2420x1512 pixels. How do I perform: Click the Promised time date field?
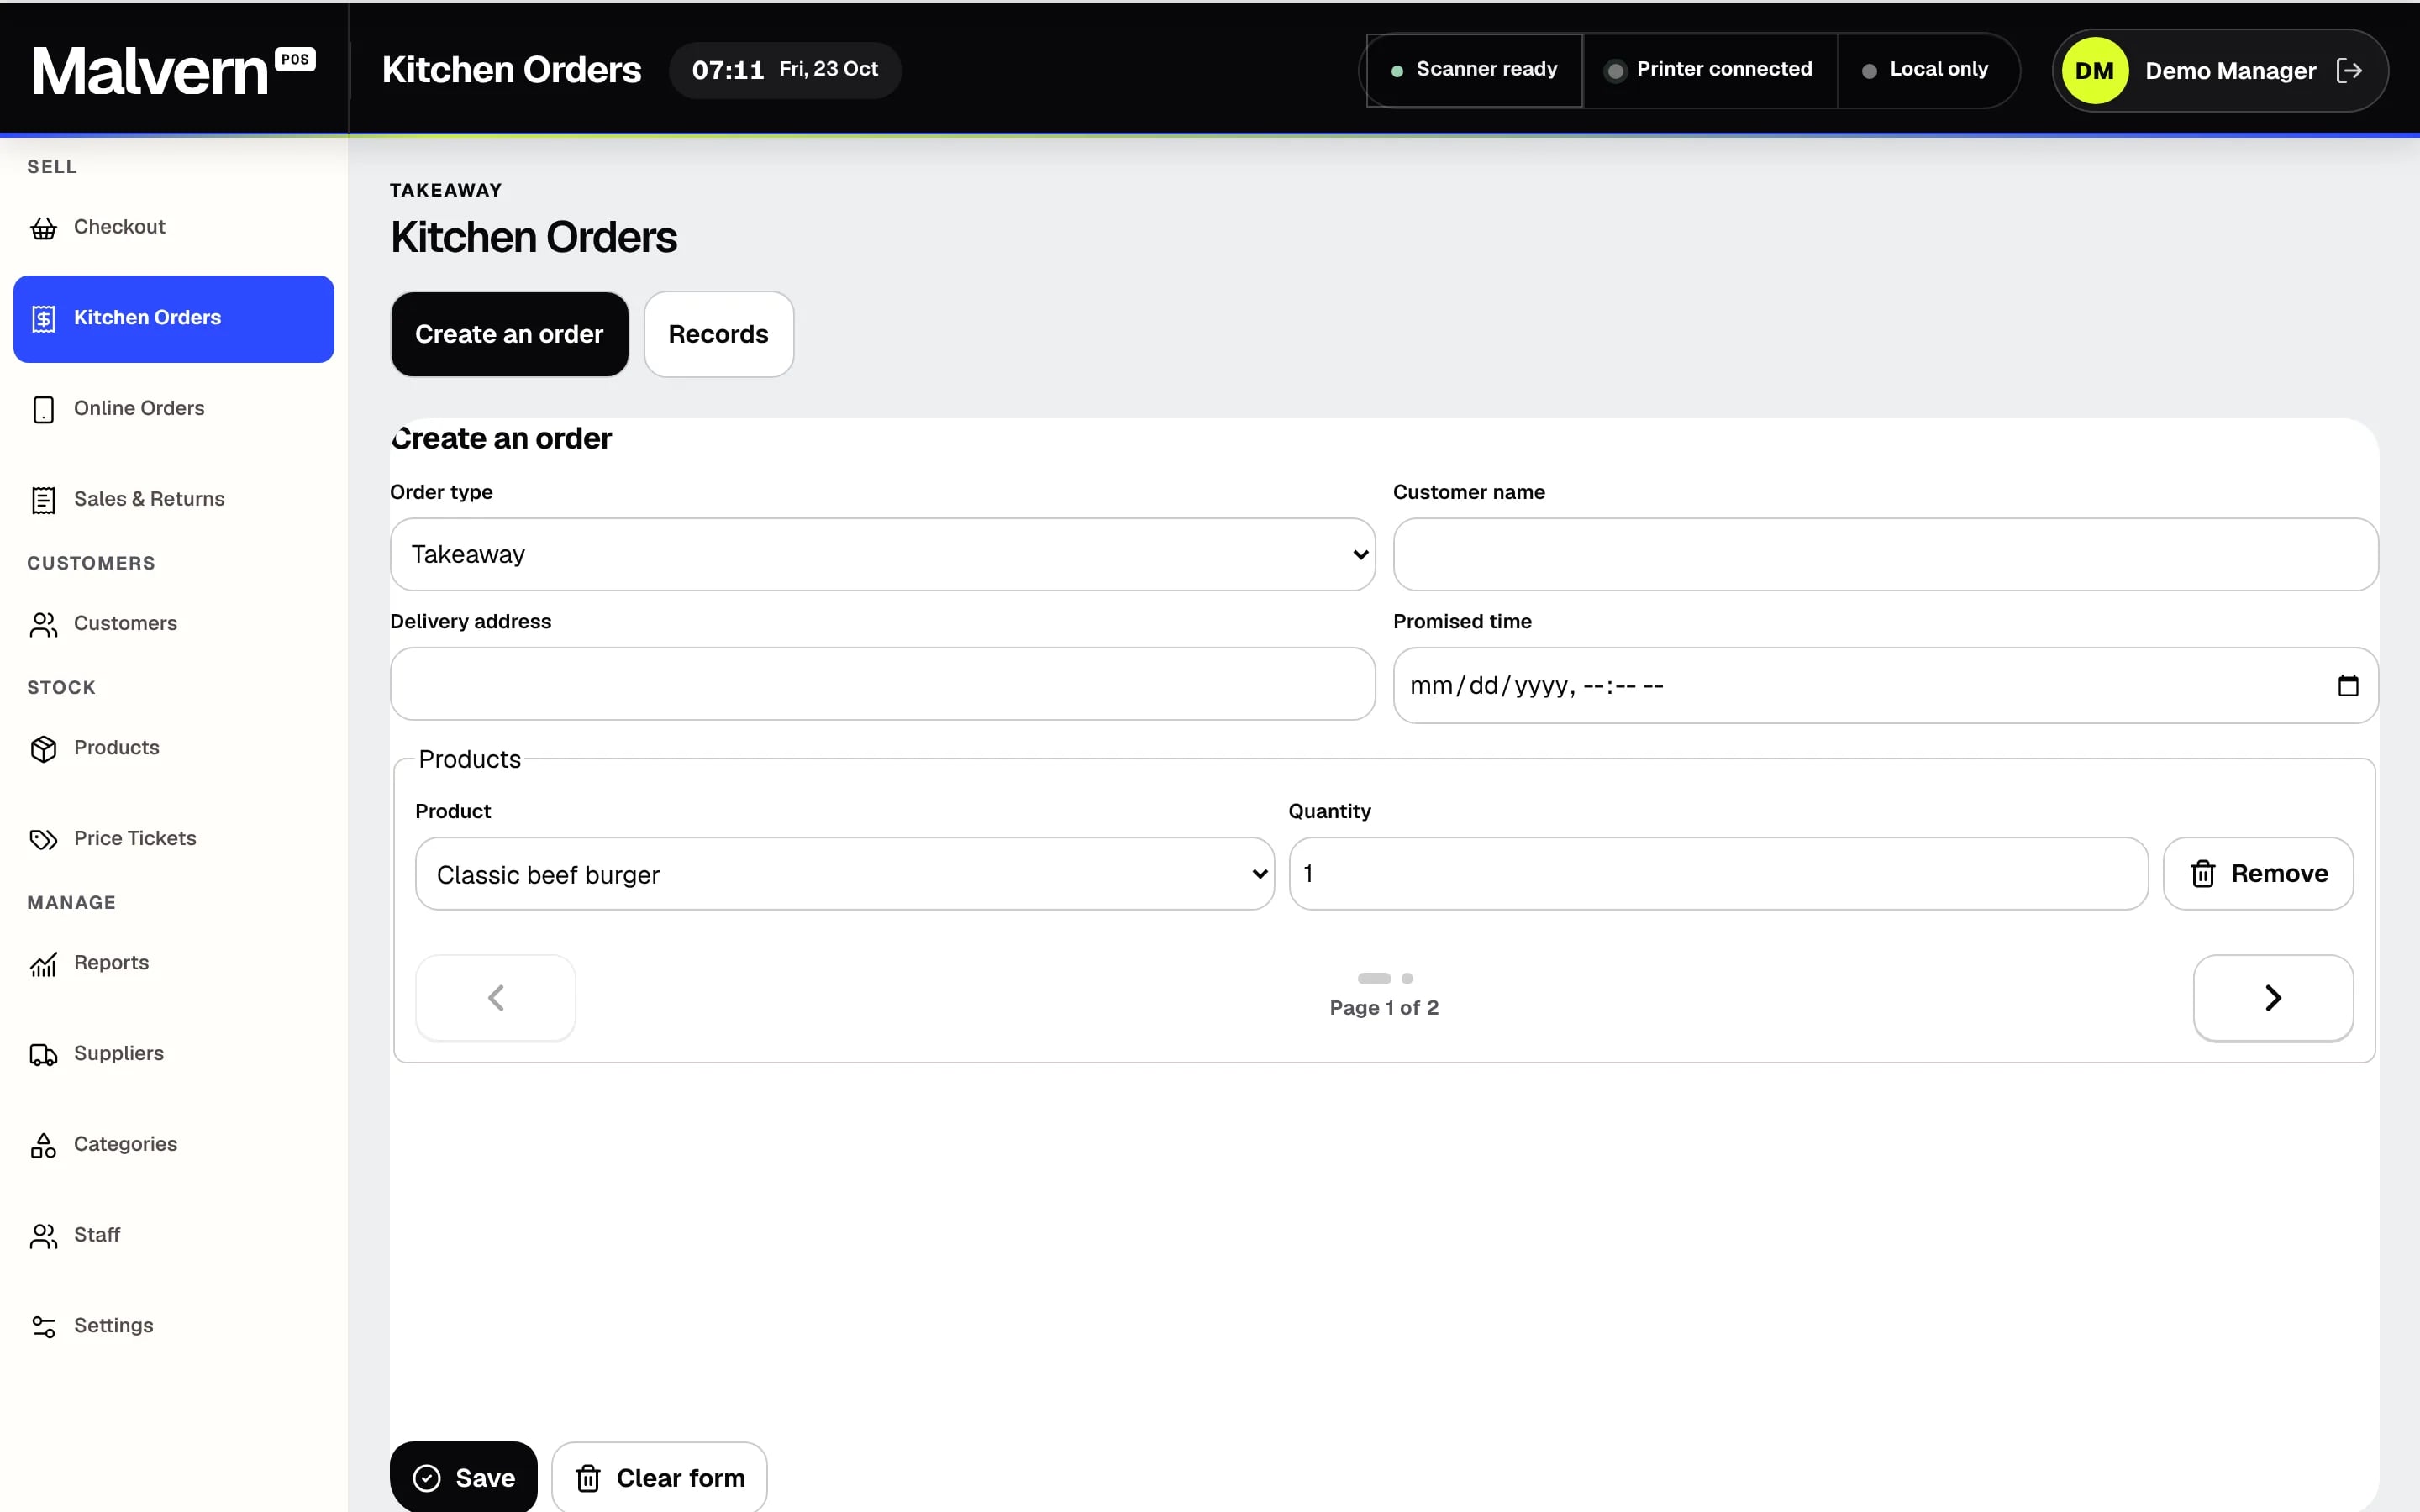click(1885, 685)
